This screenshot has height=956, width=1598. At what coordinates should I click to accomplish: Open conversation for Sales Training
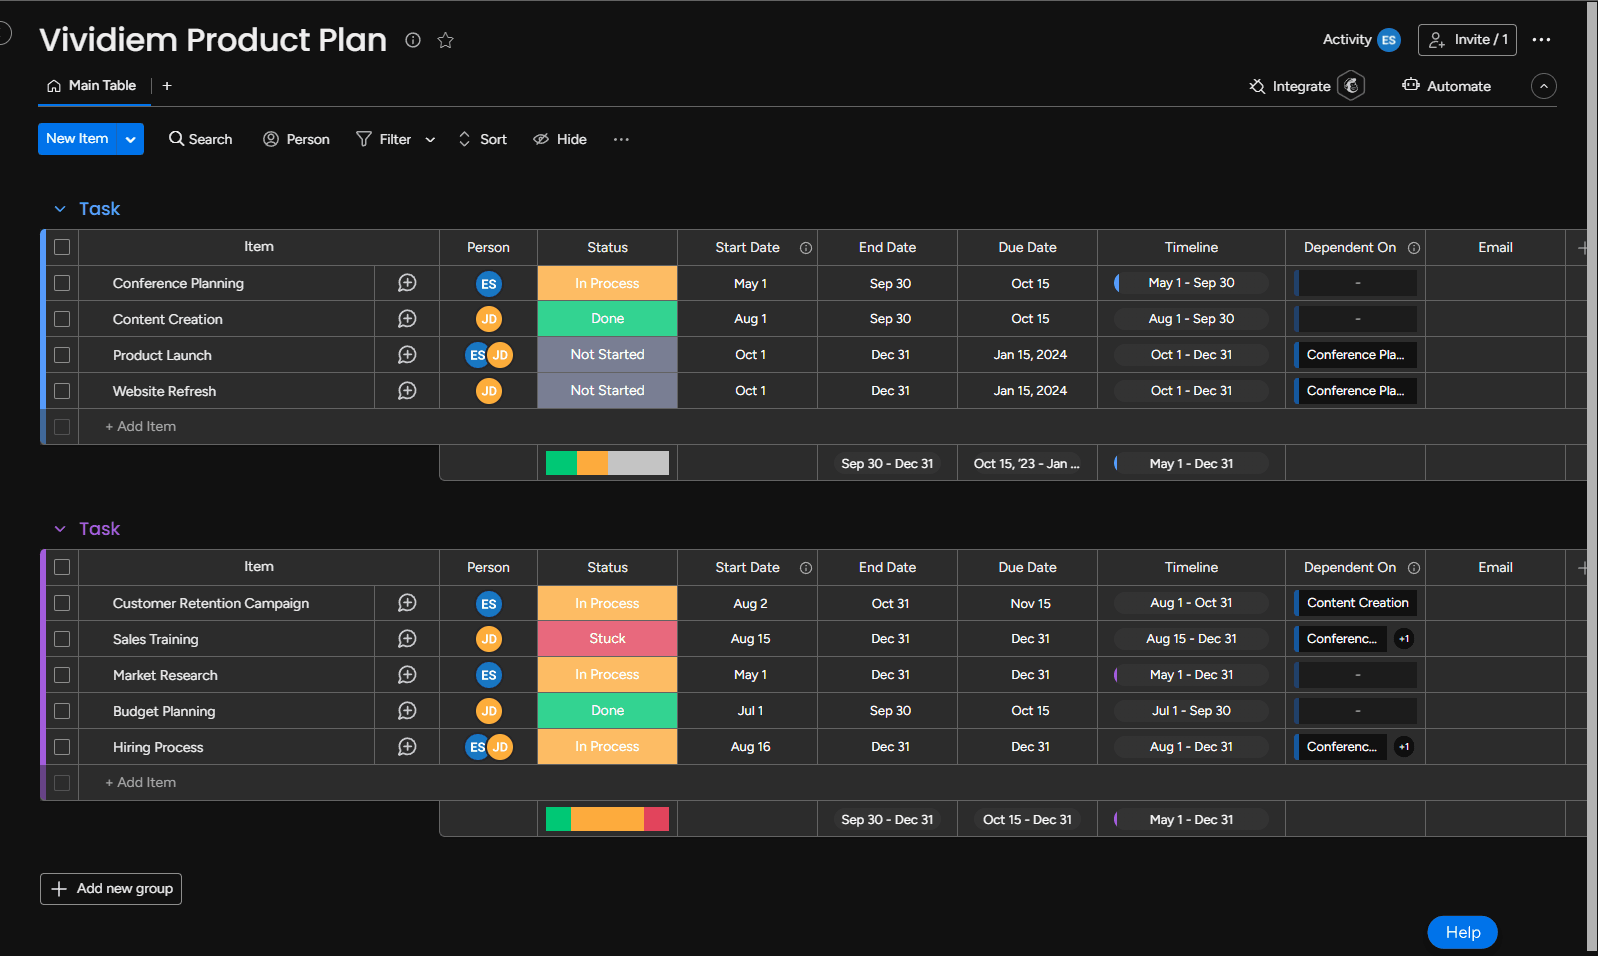tap(407, 639)
